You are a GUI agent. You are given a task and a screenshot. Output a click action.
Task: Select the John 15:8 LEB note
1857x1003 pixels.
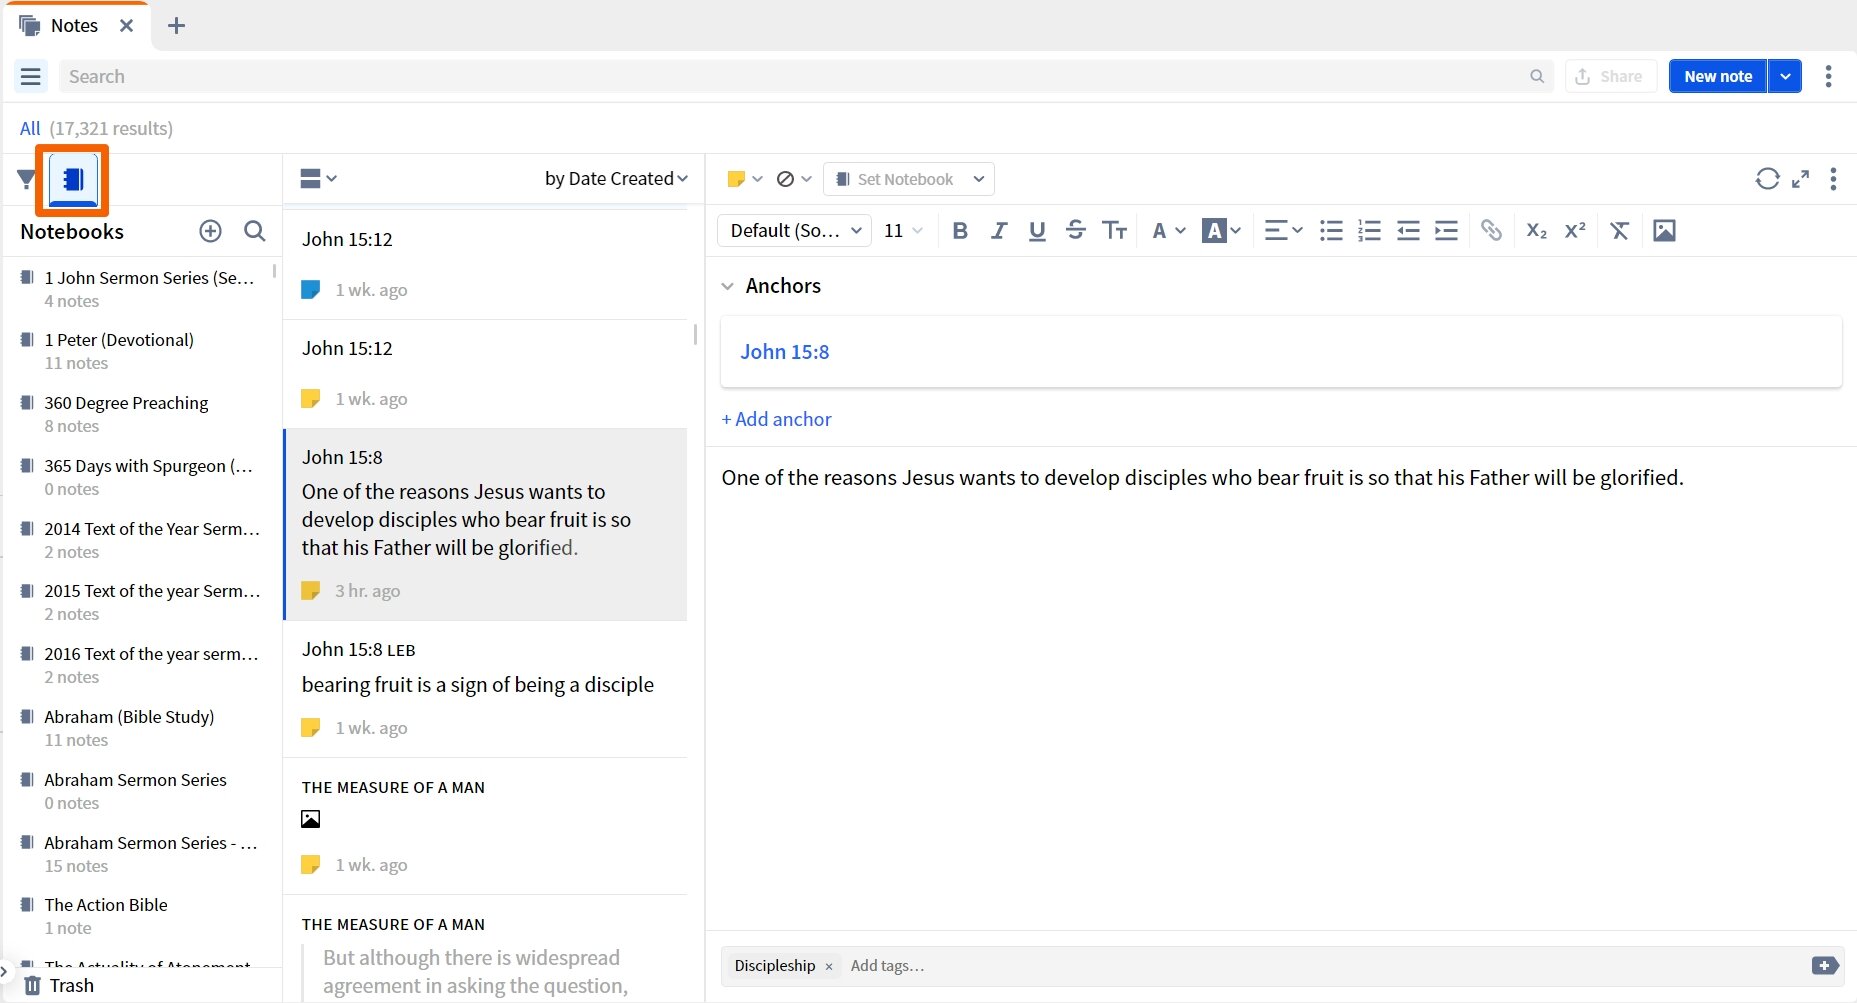pos(485,689)
